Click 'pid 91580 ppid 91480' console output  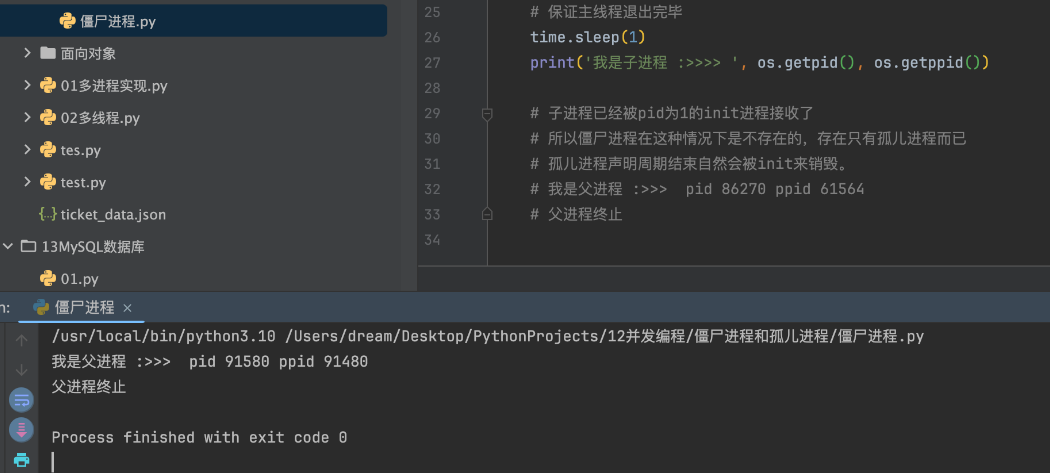pyautogui.click(x=278, y=362)
